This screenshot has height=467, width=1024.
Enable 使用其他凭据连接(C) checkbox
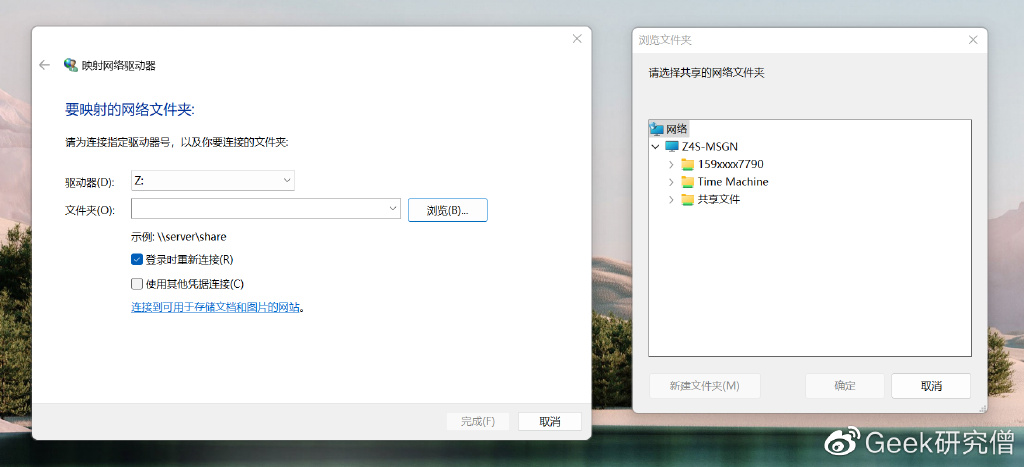coord(136,283)
